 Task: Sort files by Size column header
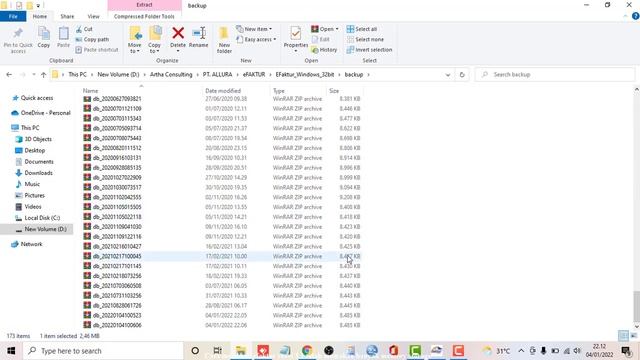334,91
